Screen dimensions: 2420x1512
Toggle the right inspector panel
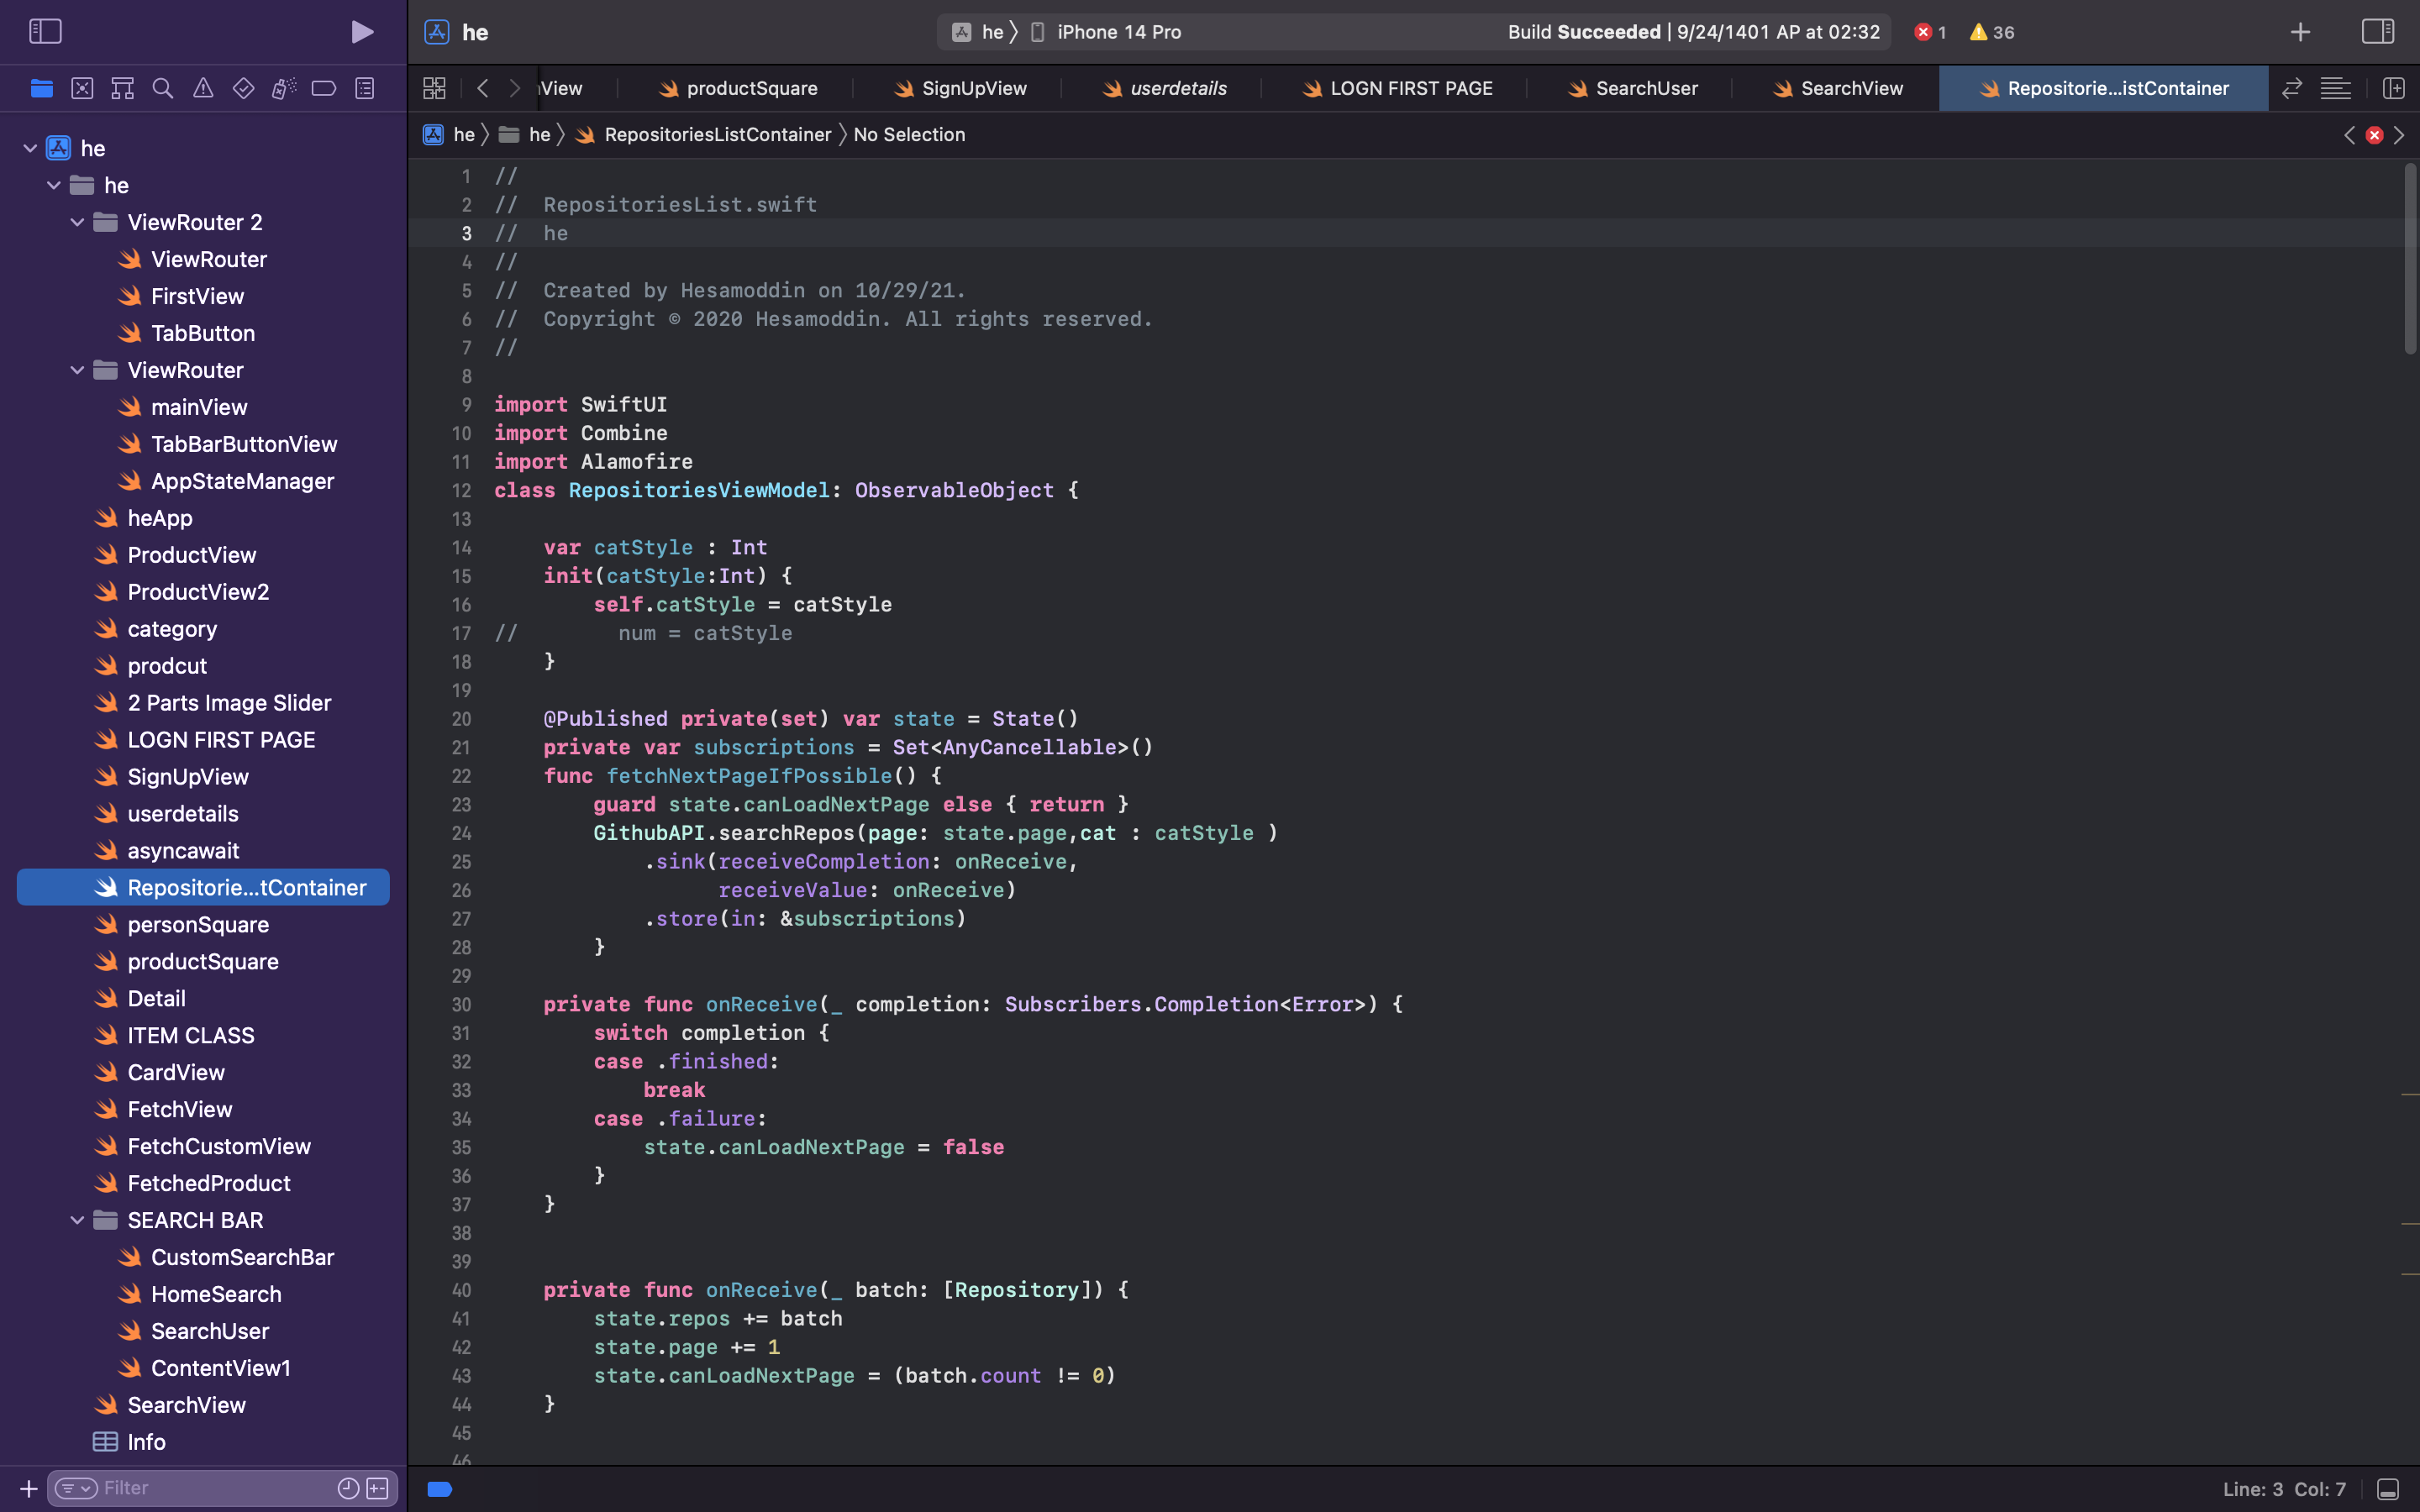[x=2377, y=32]
